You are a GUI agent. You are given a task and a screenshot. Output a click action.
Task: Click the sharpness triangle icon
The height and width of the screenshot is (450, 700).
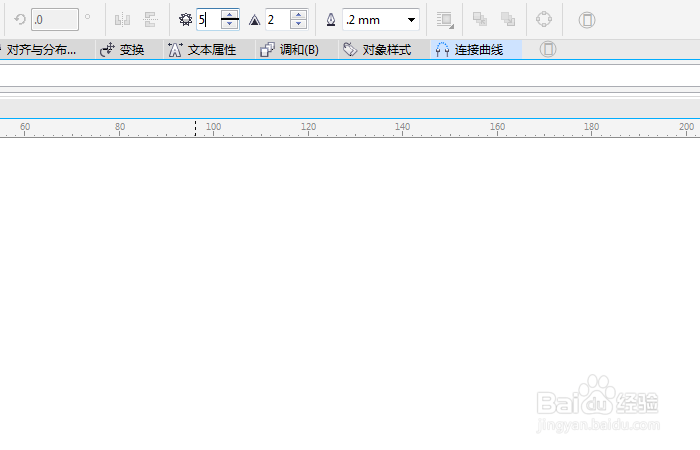point(254,20)
